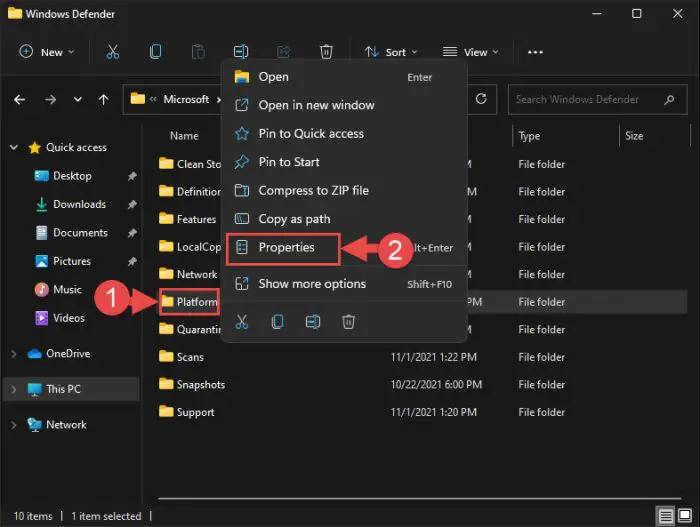The image size is (700, 527).
Task: Click Microsoft in the address breadcrumb
Action: tap(186, 99)
